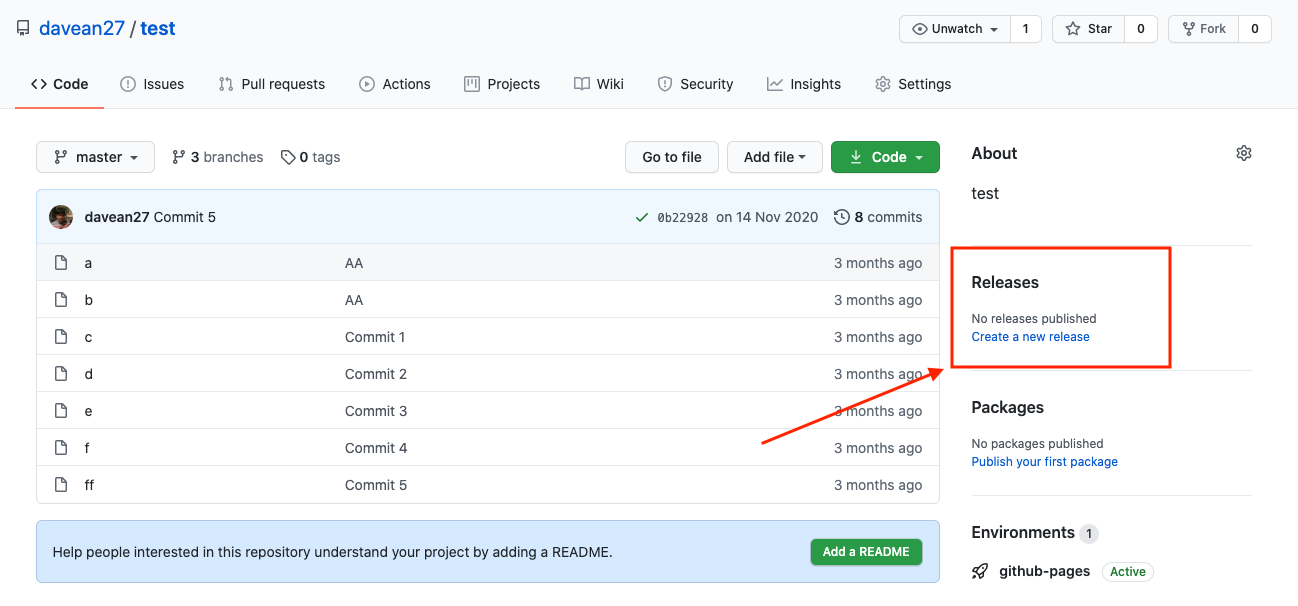Click the Add a README button
This screenshot has height=606, width=1298.
866,552
